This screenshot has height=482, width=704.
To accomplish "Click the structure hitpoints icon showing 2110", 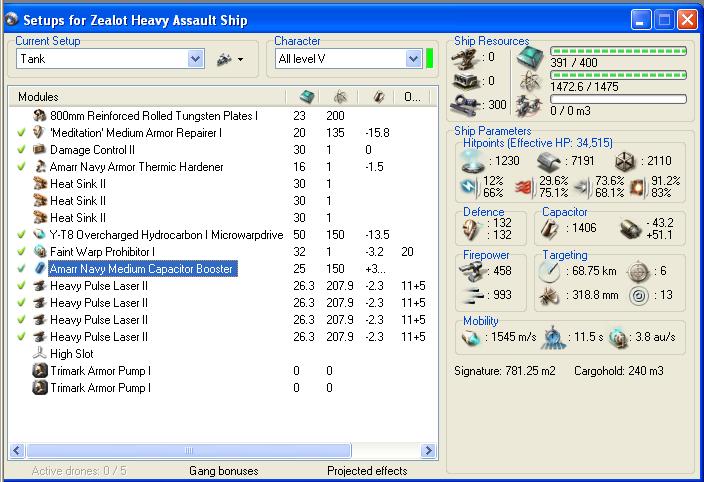I will pyautogui.click(x=625, y=162).
